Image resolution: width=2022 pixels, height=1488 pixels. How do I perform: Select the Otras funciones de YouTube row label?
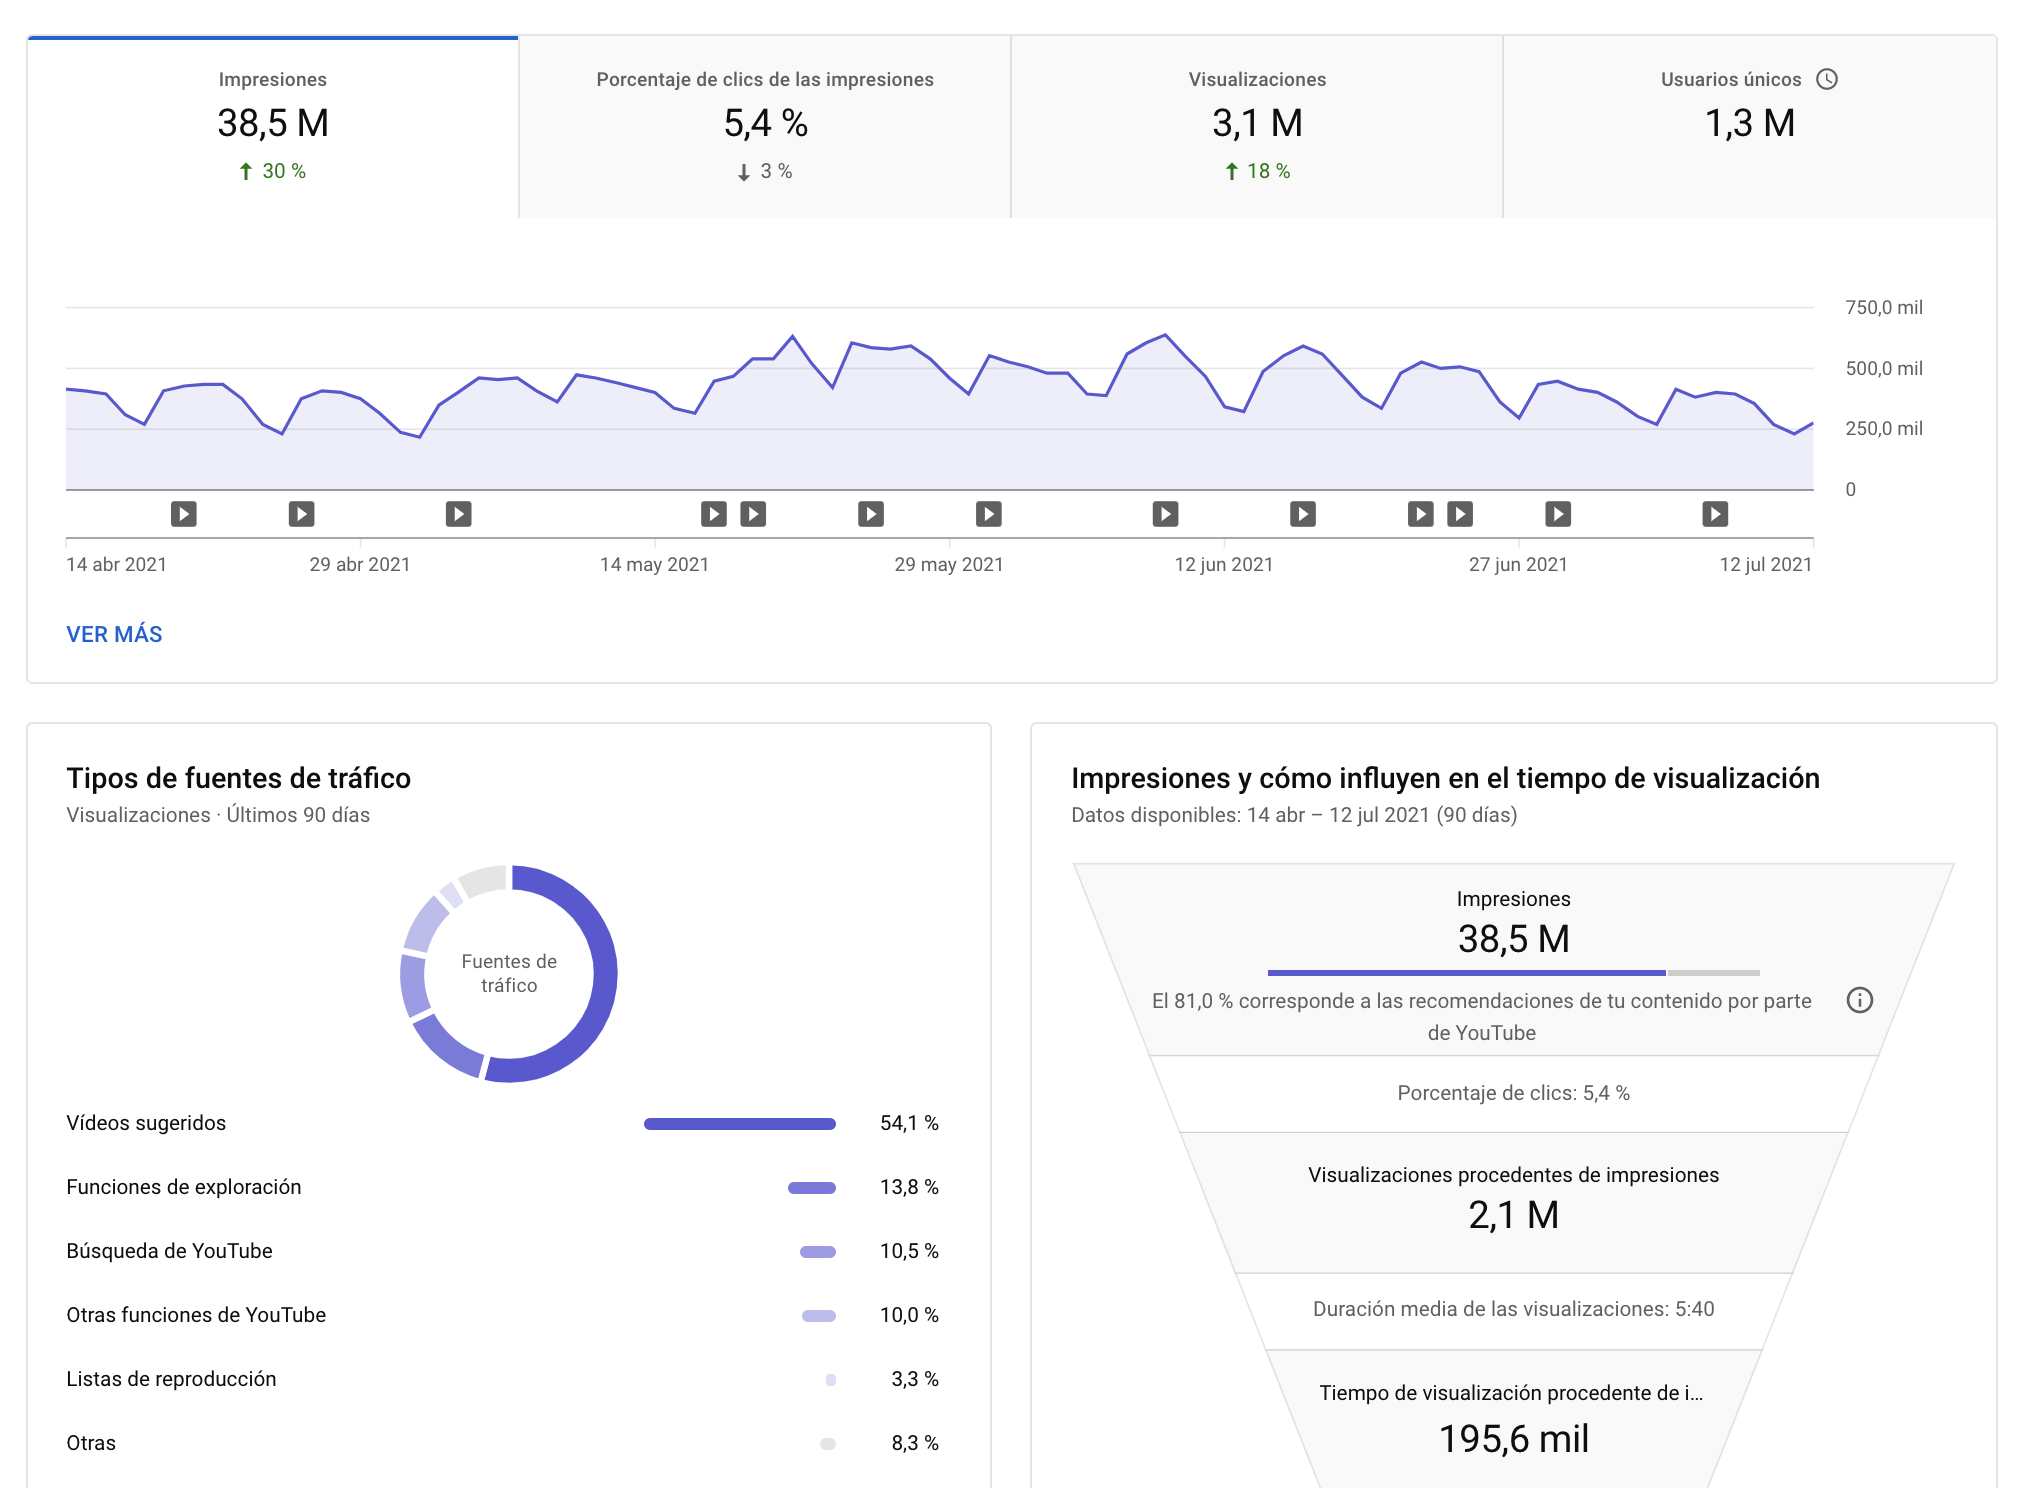[x=196, y=1315]
